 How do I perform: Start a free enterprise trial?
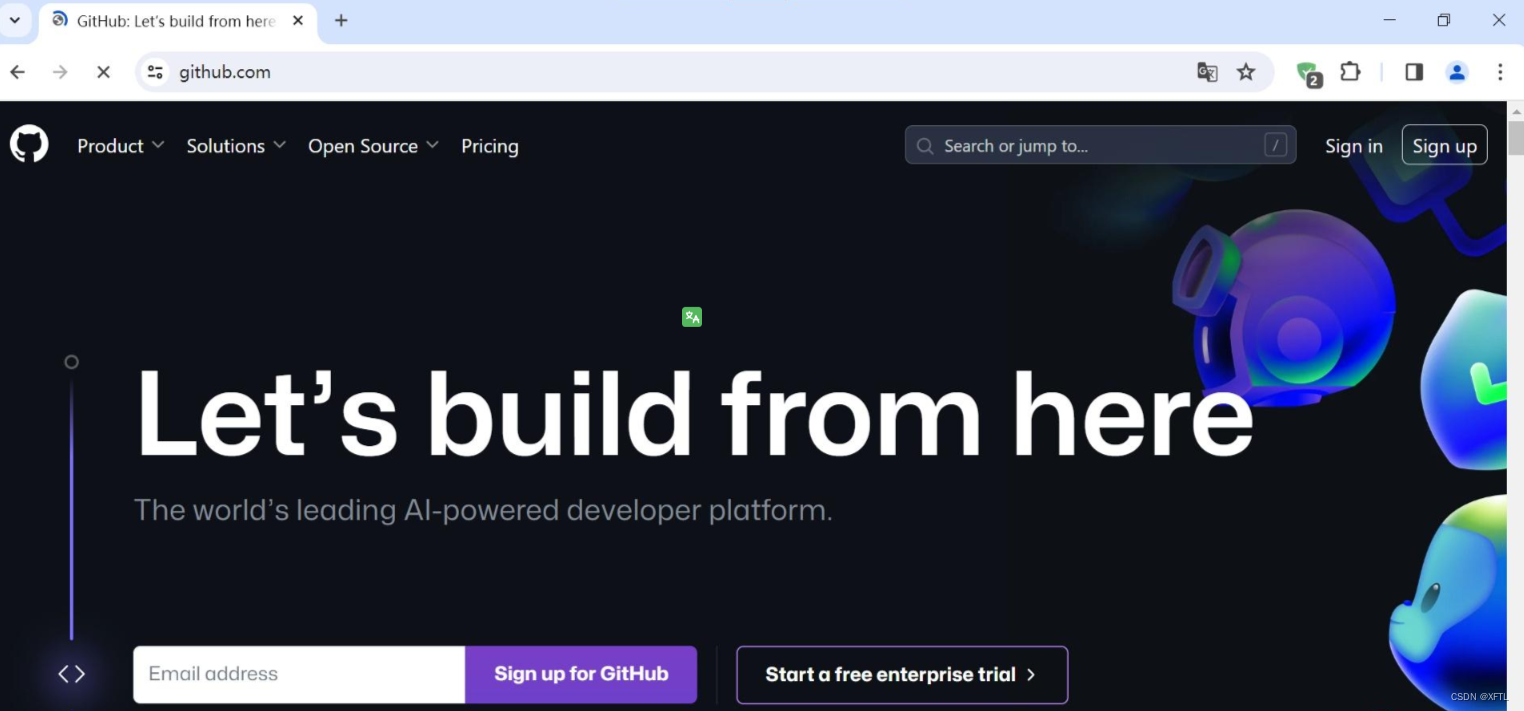click(902, 675)
